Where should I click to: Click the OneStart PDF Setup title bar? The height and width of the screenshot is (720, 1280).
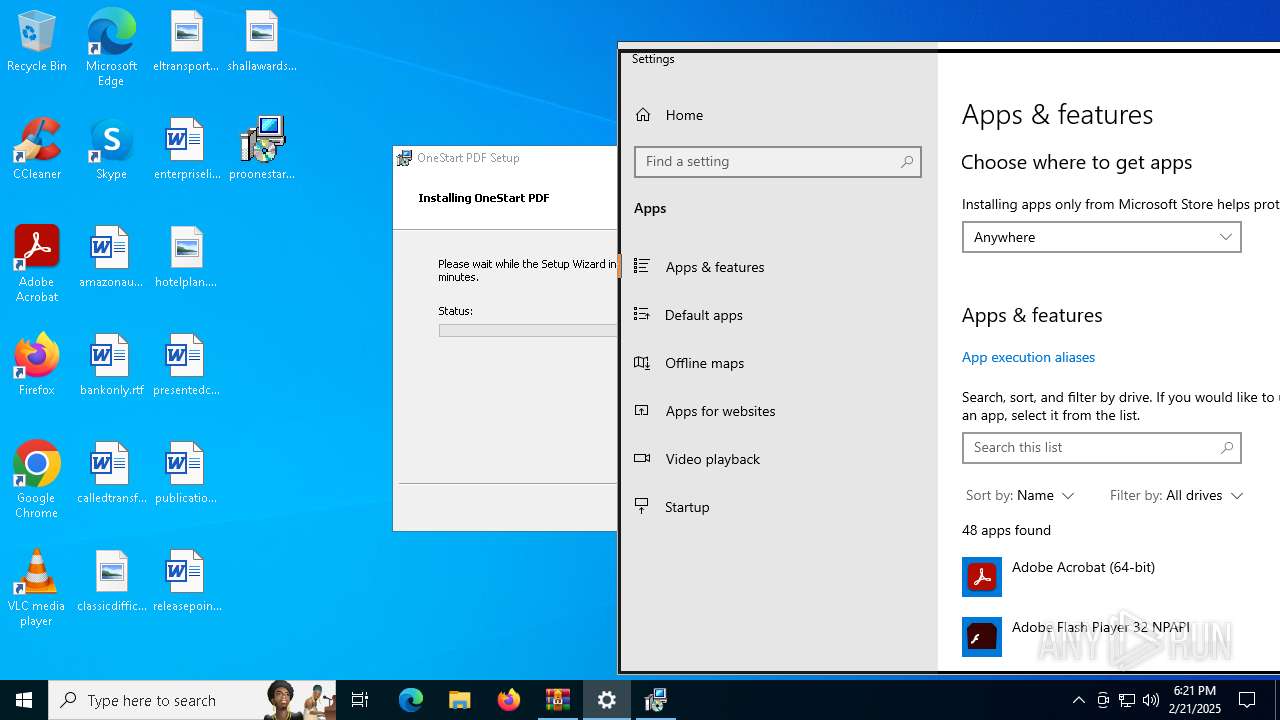(x=506, y=158)
